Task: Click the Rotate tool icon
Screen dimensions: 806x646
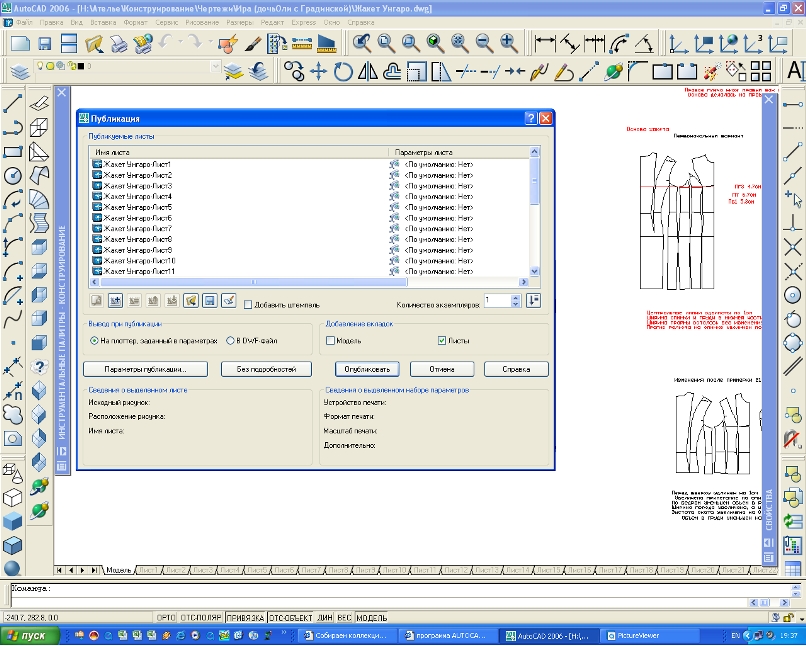Action: (x=343, y=71)
